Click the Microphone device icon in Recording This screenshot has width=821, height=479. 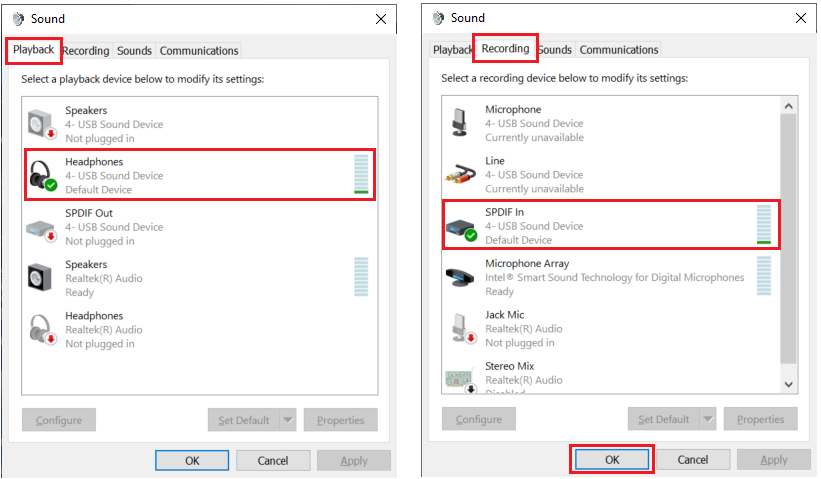coord(461,123)
